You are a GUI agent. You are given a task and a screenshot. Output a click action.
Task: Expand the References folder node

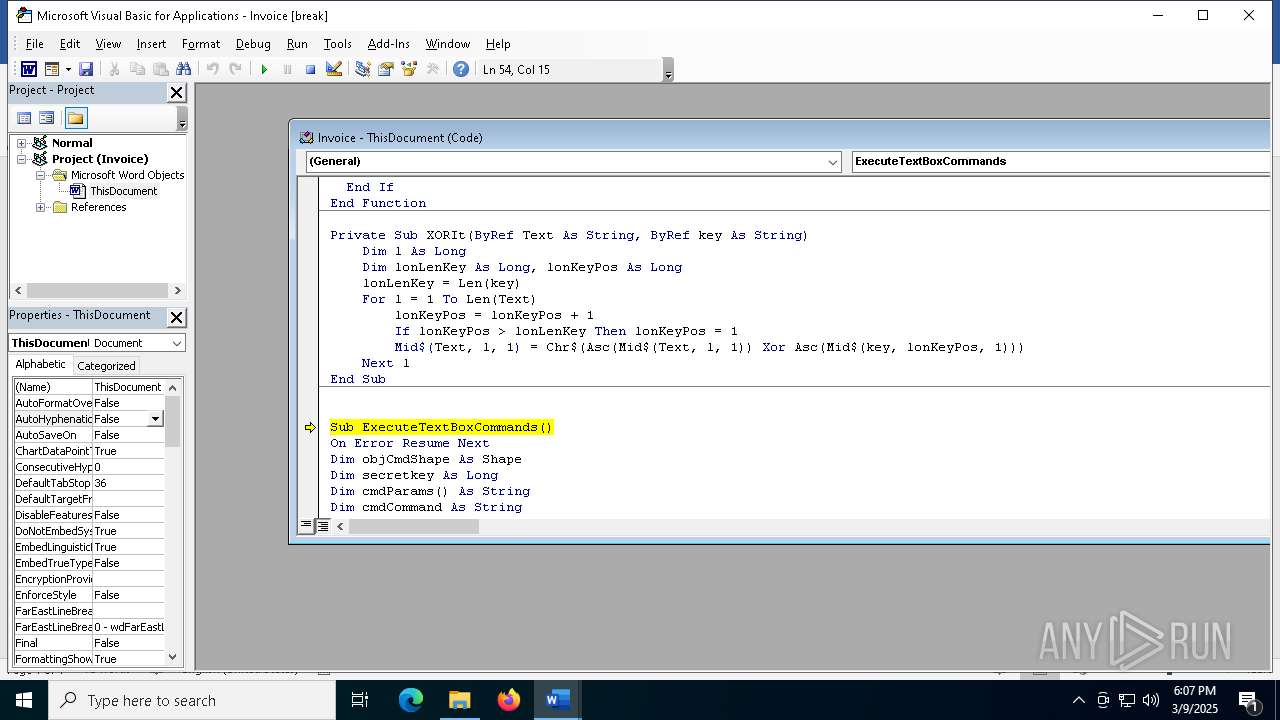pyautogui.click(x=41, y=207)
